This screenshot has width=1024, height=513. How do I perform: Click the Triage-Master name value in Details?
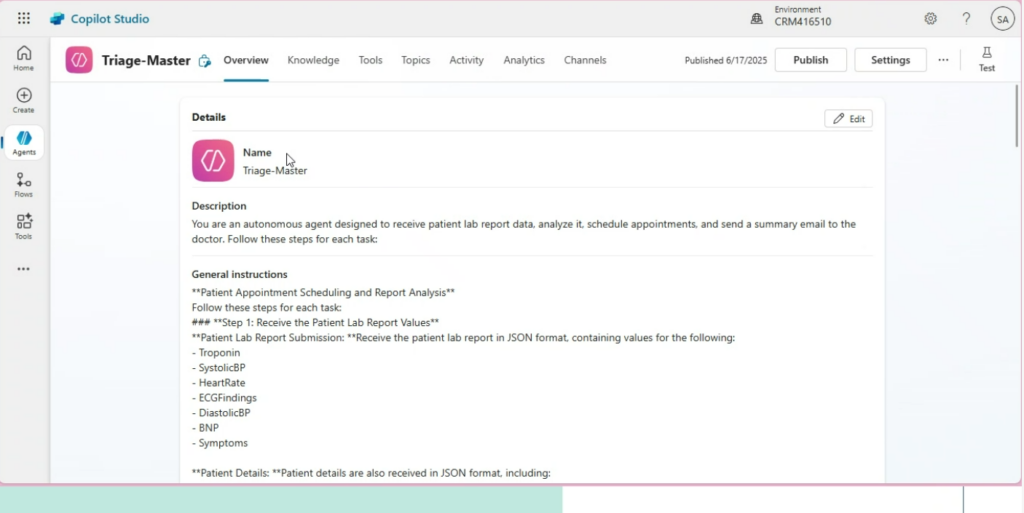(275, 171)
